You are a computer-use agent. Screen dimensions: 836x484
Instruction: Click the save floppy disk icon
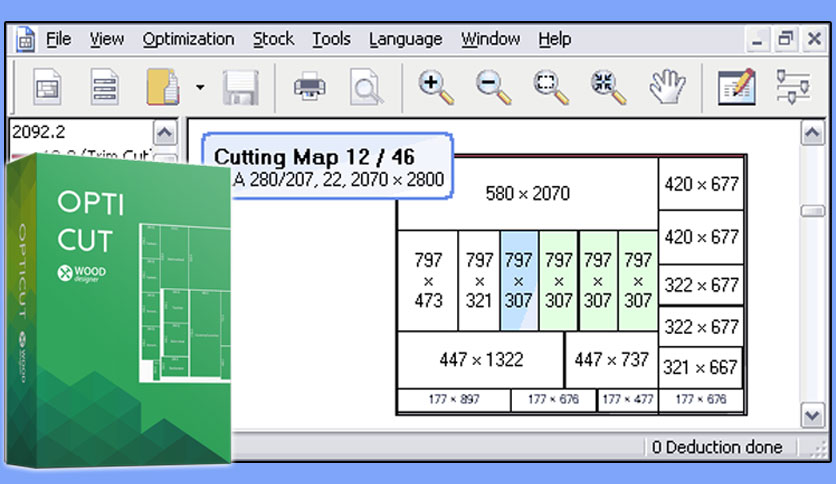tap(241, 87)
